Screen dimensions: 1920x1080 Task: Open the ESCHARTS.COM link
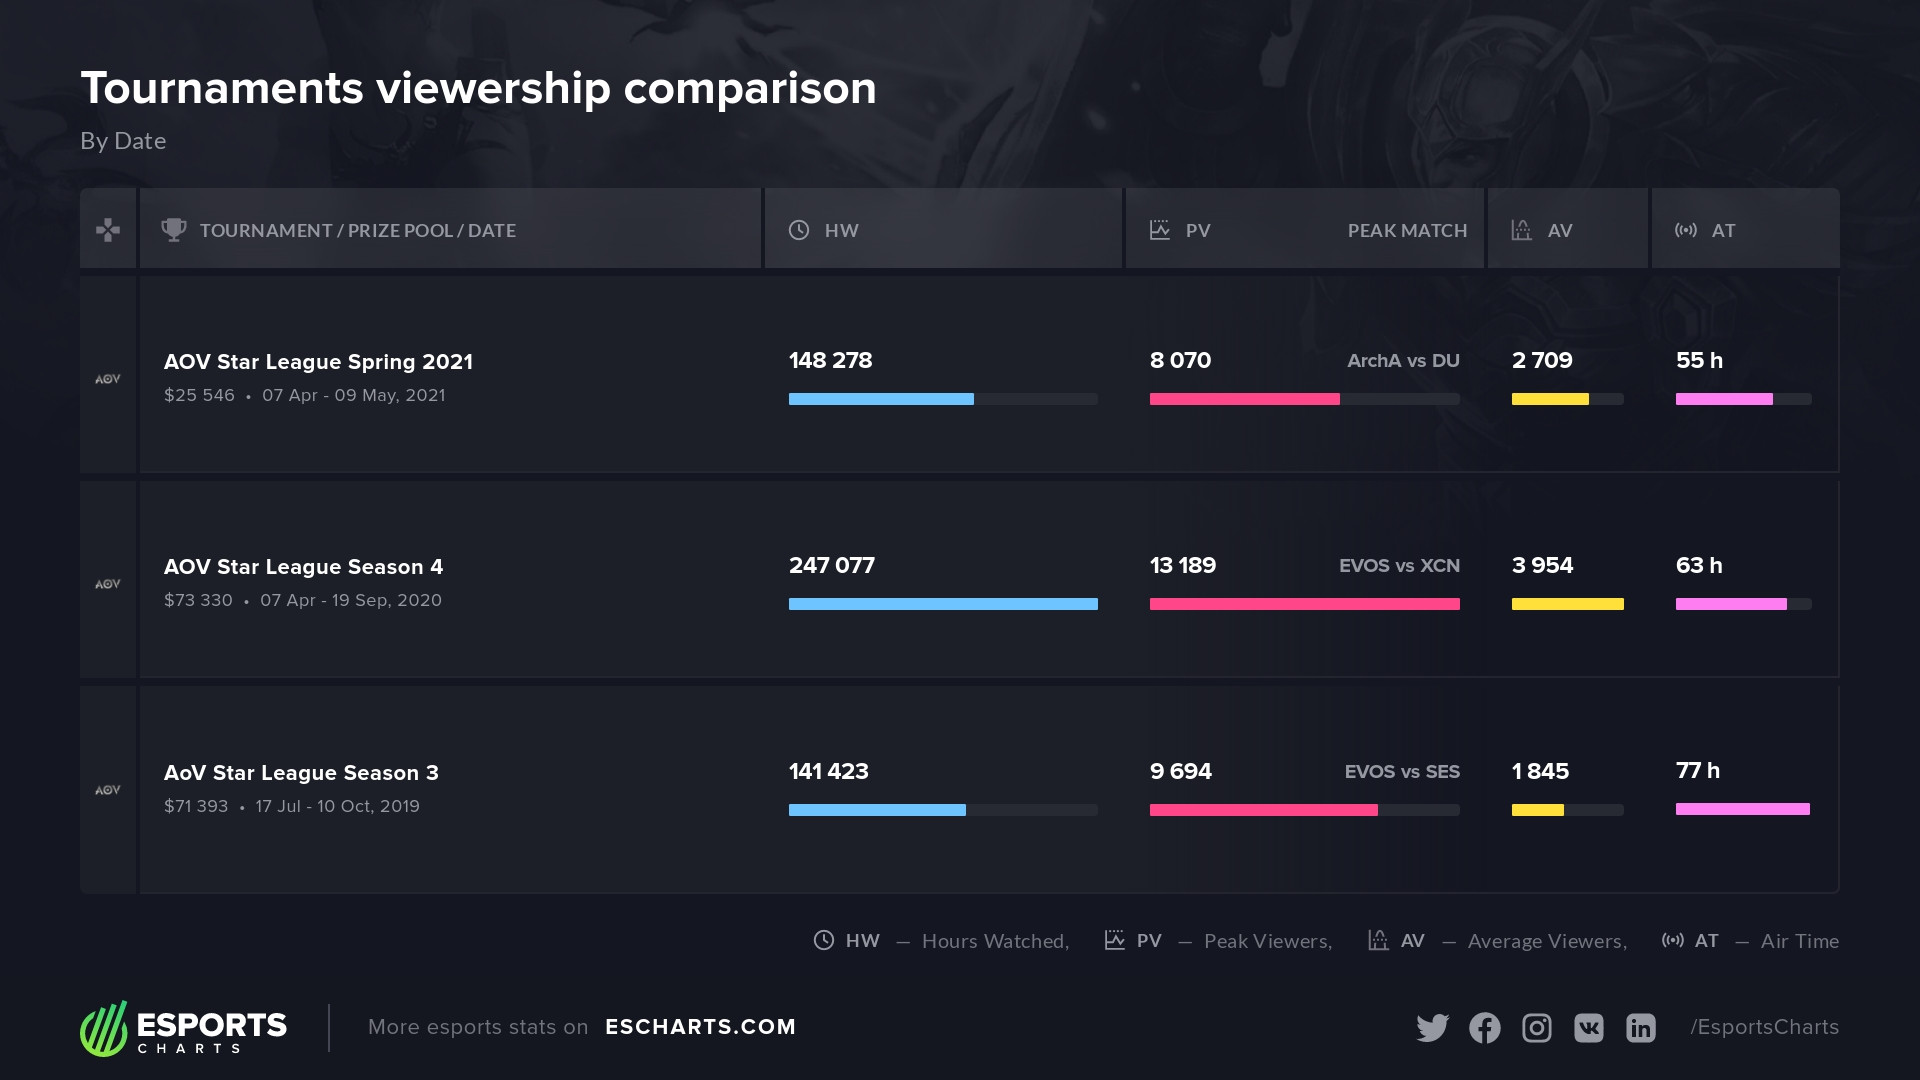click(700, 1027)
